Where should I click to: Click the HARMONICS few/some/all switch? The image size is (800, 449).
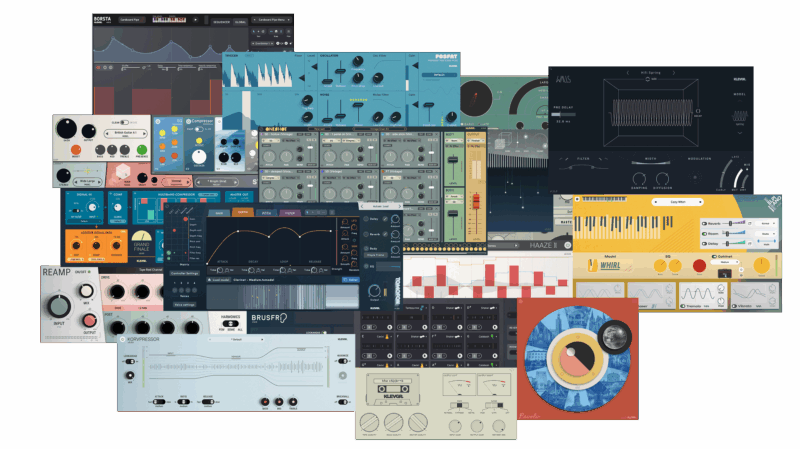(231, 324)
